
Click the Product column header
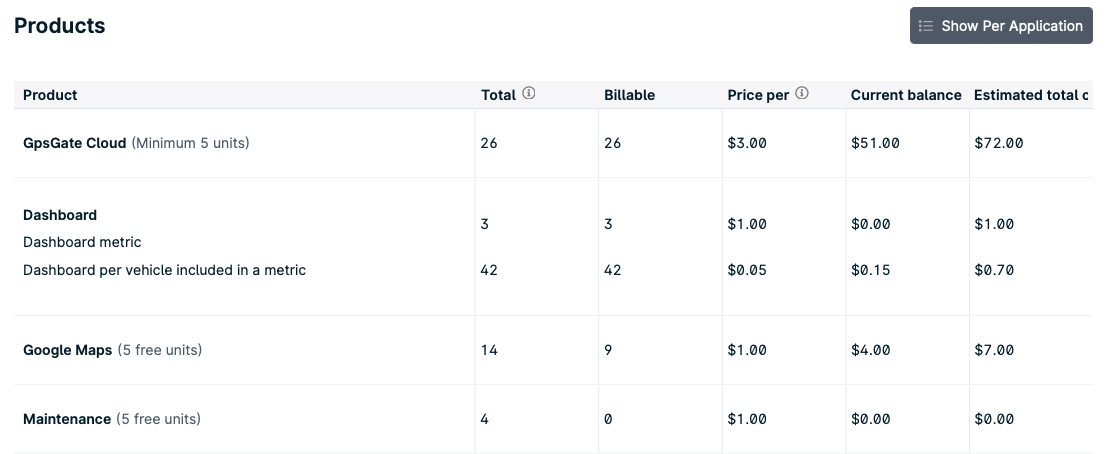pyautogui.click(x=50, y=95)
